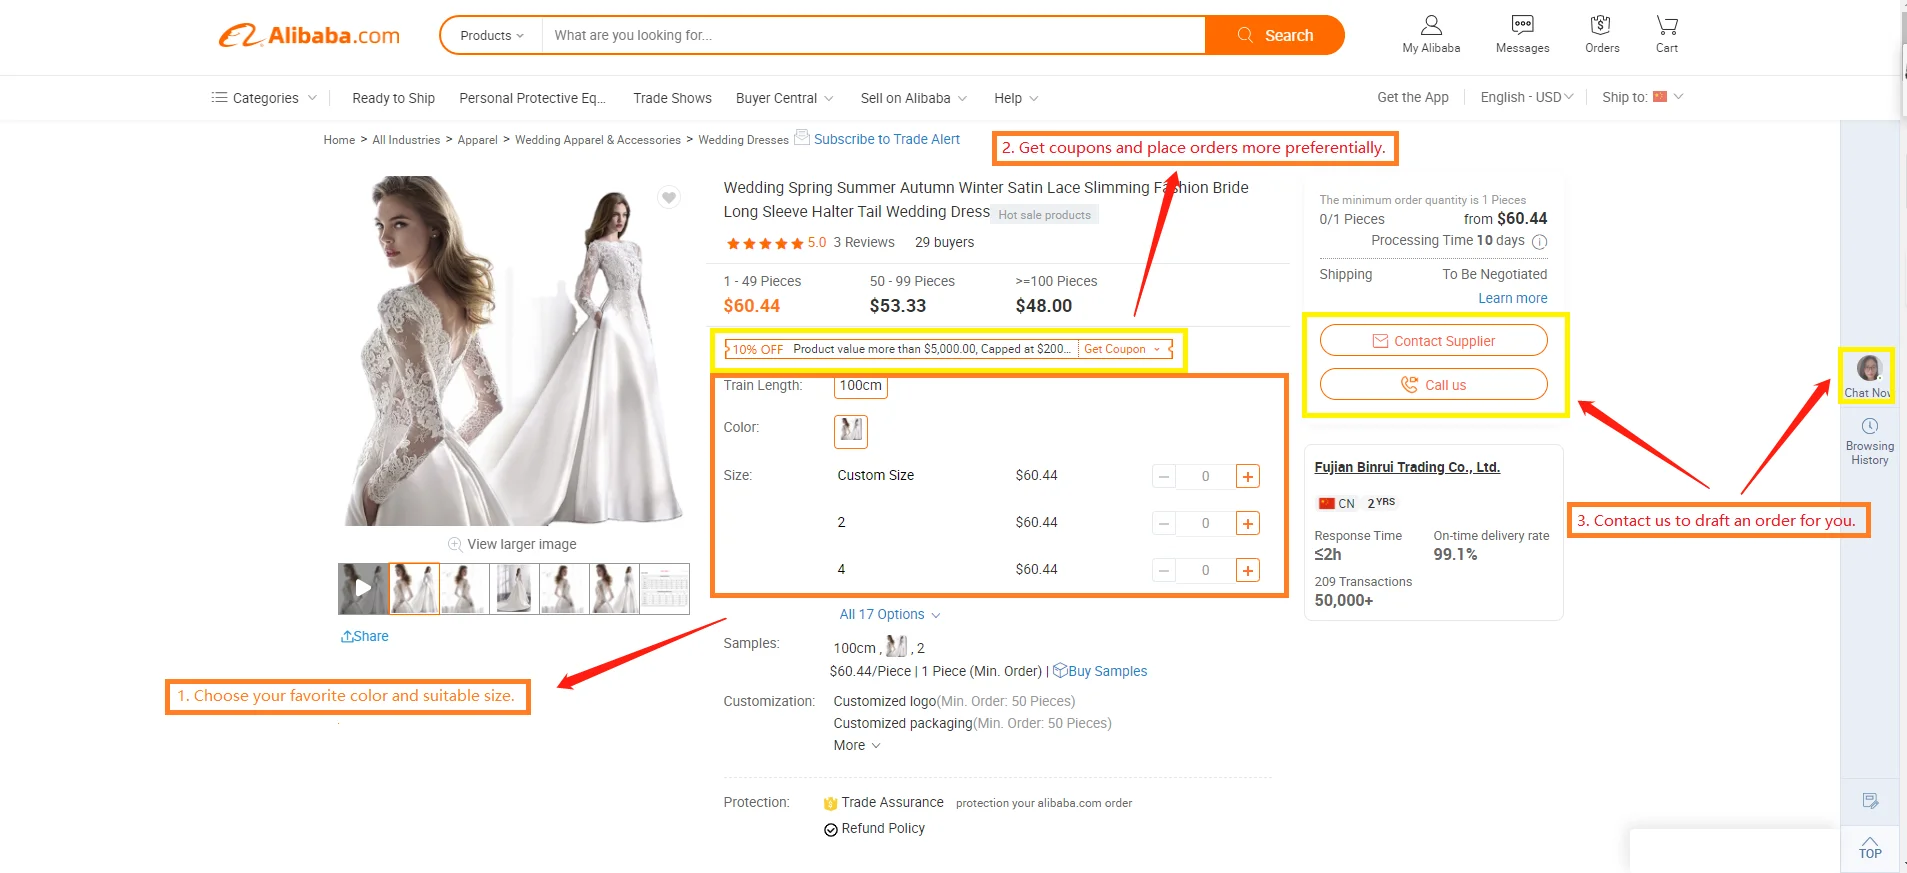Open Chat Now in the side panel
The width and height of the screenshot is (1907, 873).
click(1867, 376)
